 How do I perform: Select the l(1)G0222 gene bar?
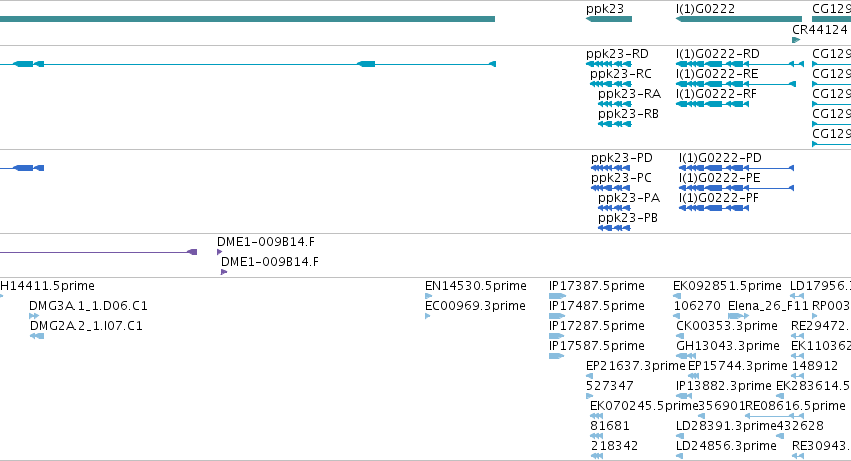[739, 19]
